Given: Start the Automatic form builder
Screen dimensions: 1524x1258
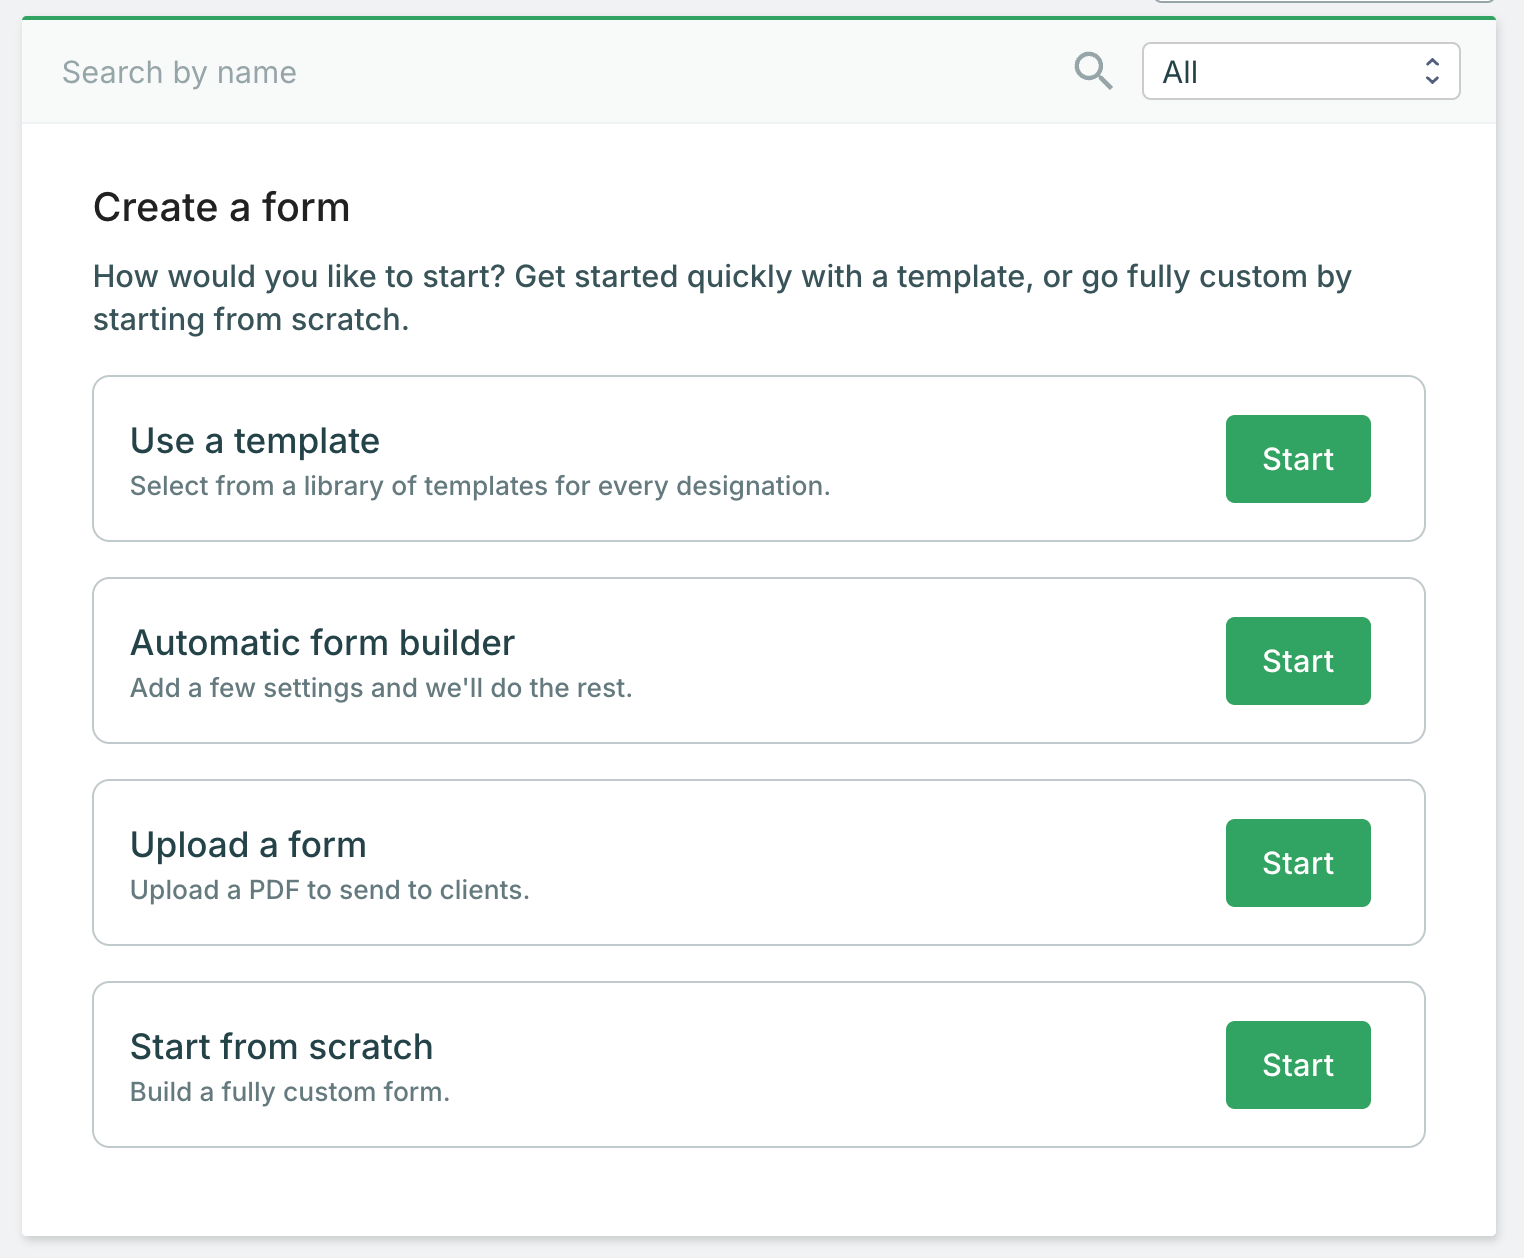Looking at the screenshot, I should click(1298, 661).
